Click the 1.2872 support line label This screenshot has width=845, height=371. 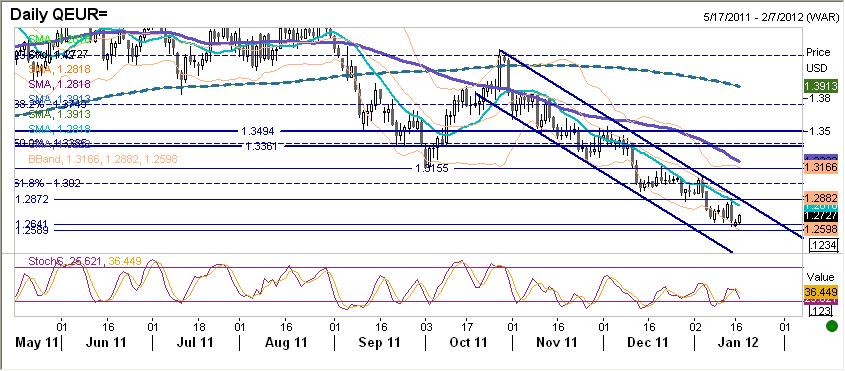tap(33, 199)
